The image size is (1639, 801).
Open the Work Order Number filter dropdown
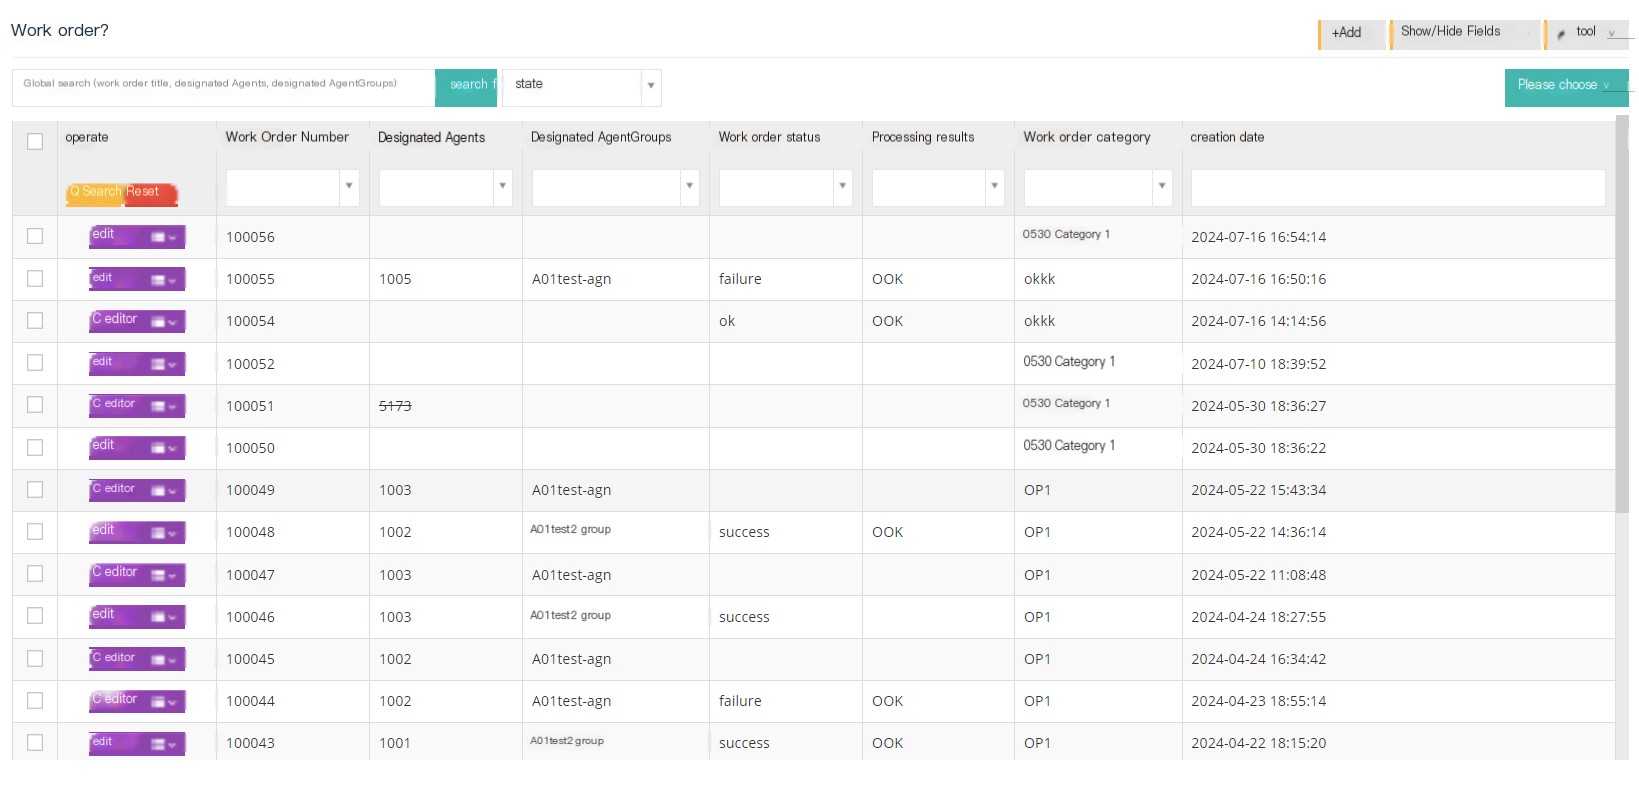coord(293,187)
